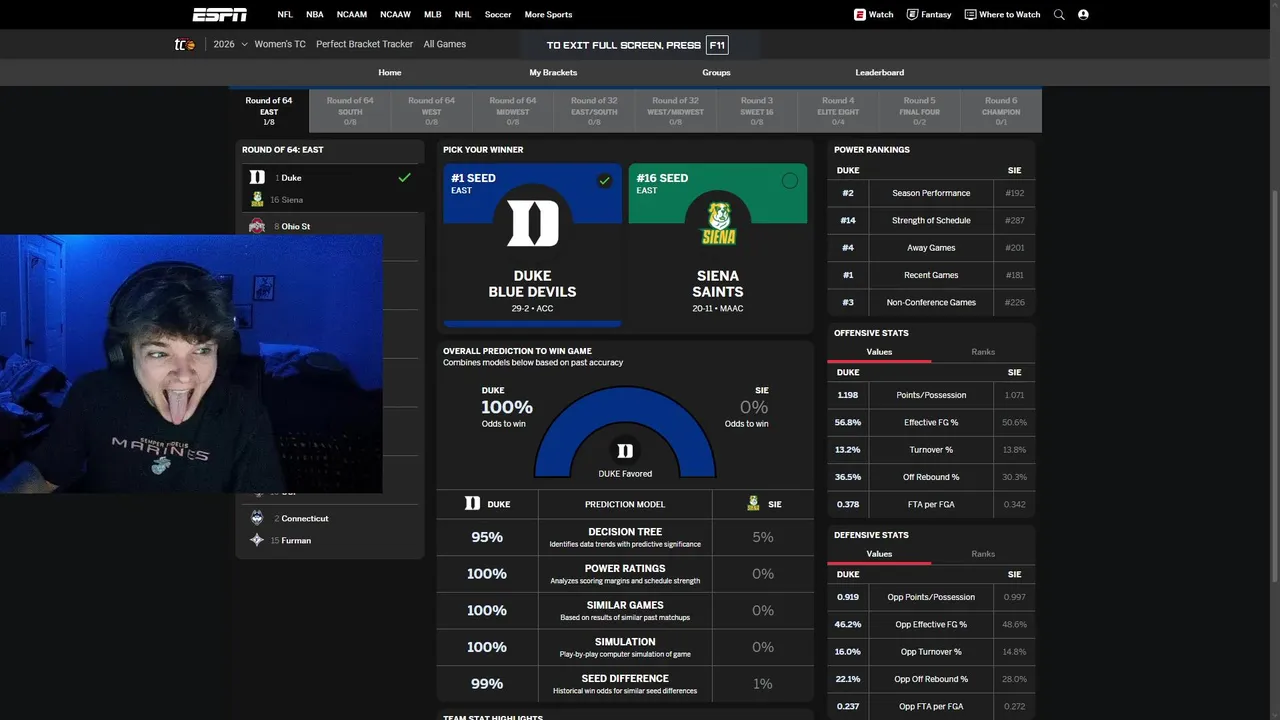Screen dimensions: 1280x720
Task: Open Perfect Bracket Tracker link
Action: tap(364, 44)
